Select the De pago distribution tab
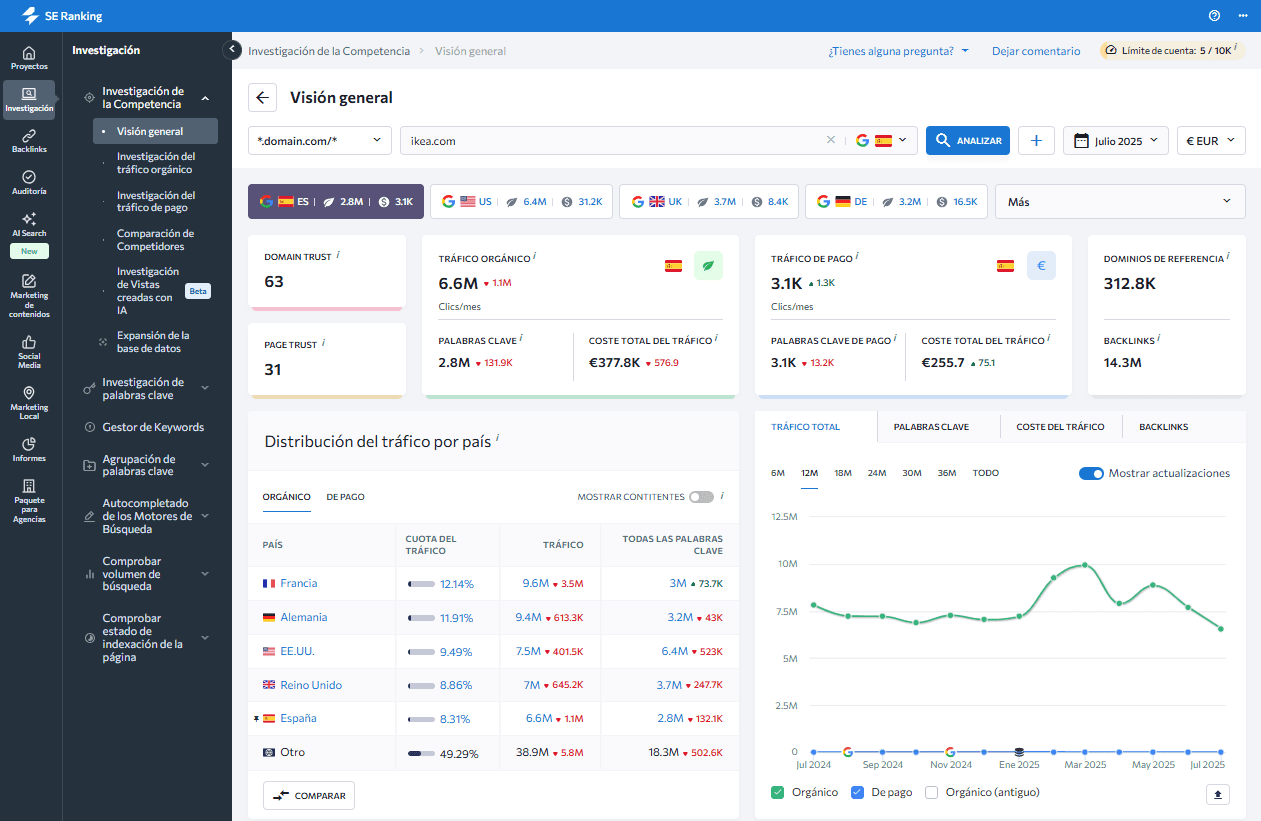 345,496
